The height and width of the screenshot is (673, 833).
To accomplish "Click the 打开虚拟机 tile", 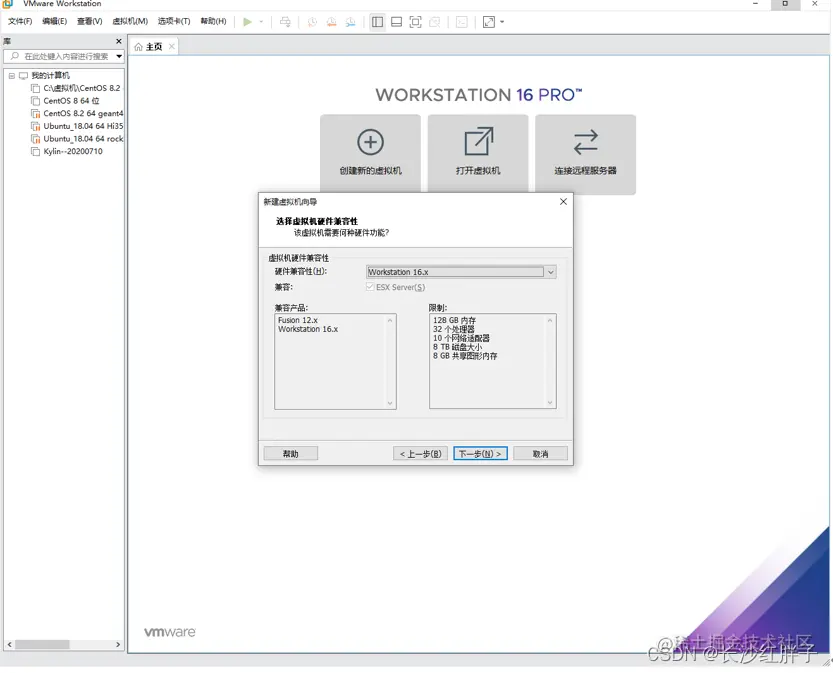I will pos(478,154).
